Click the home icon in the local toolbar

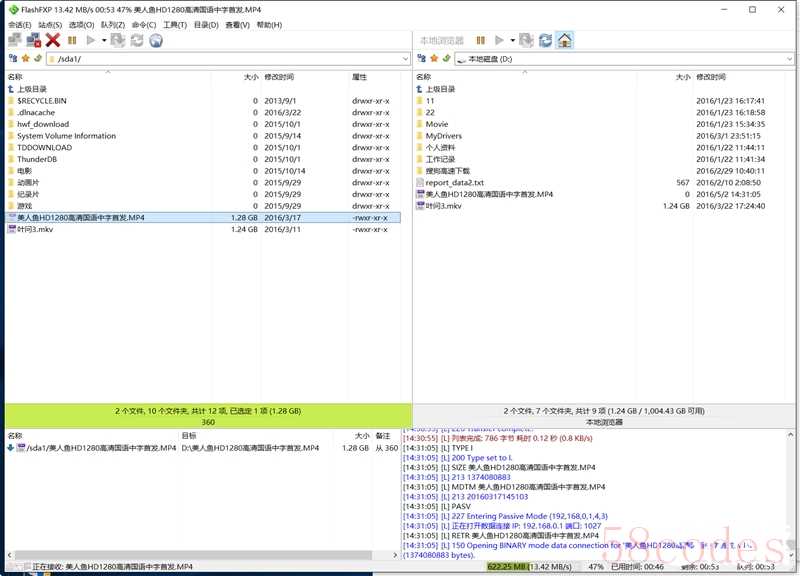[565, 40]
